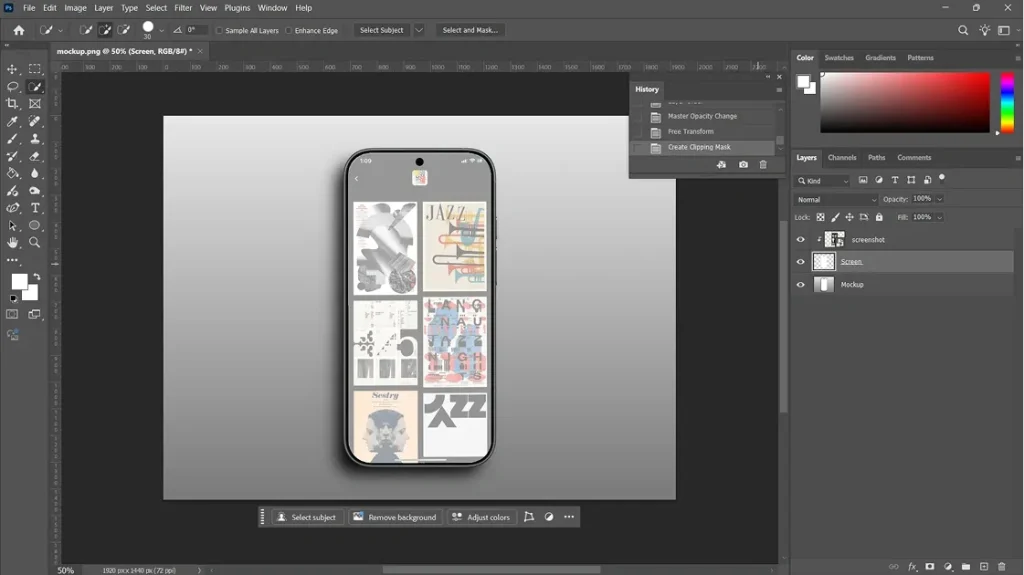The height and width of the screenshot is (575, 1024).
Task: Select the Brush tool
Action: (12, 139)
